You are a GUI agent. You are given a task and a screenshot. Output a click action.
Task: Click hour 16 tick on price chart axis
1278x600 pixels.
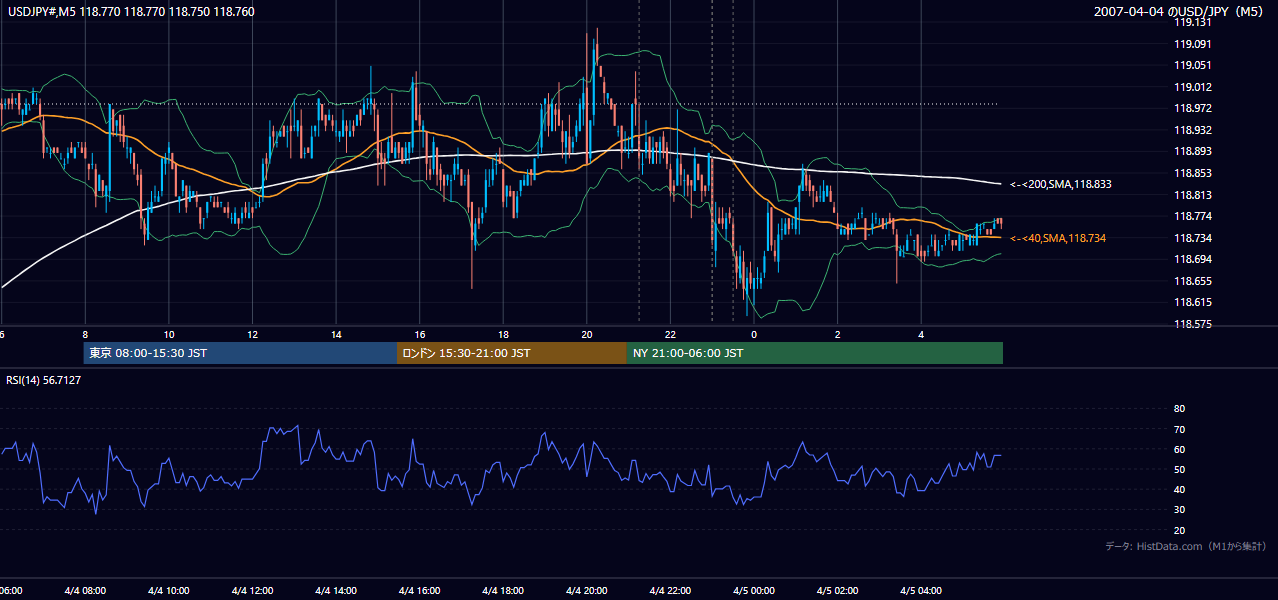(420, 335)
